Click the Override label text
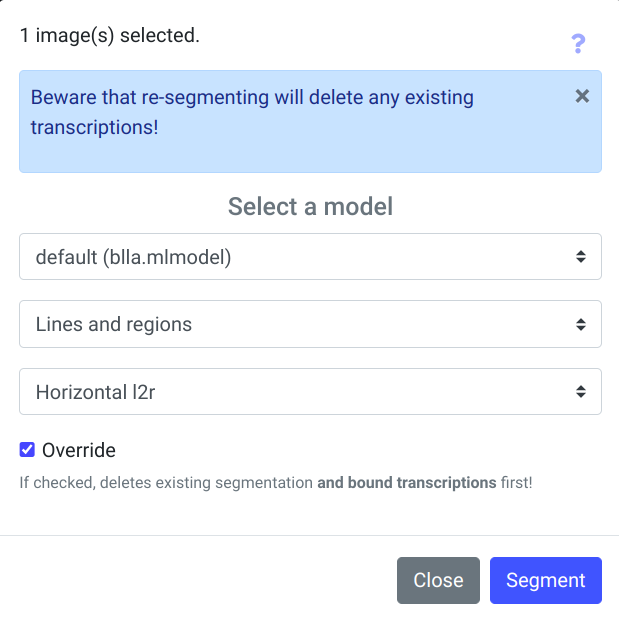 (79, 450)
